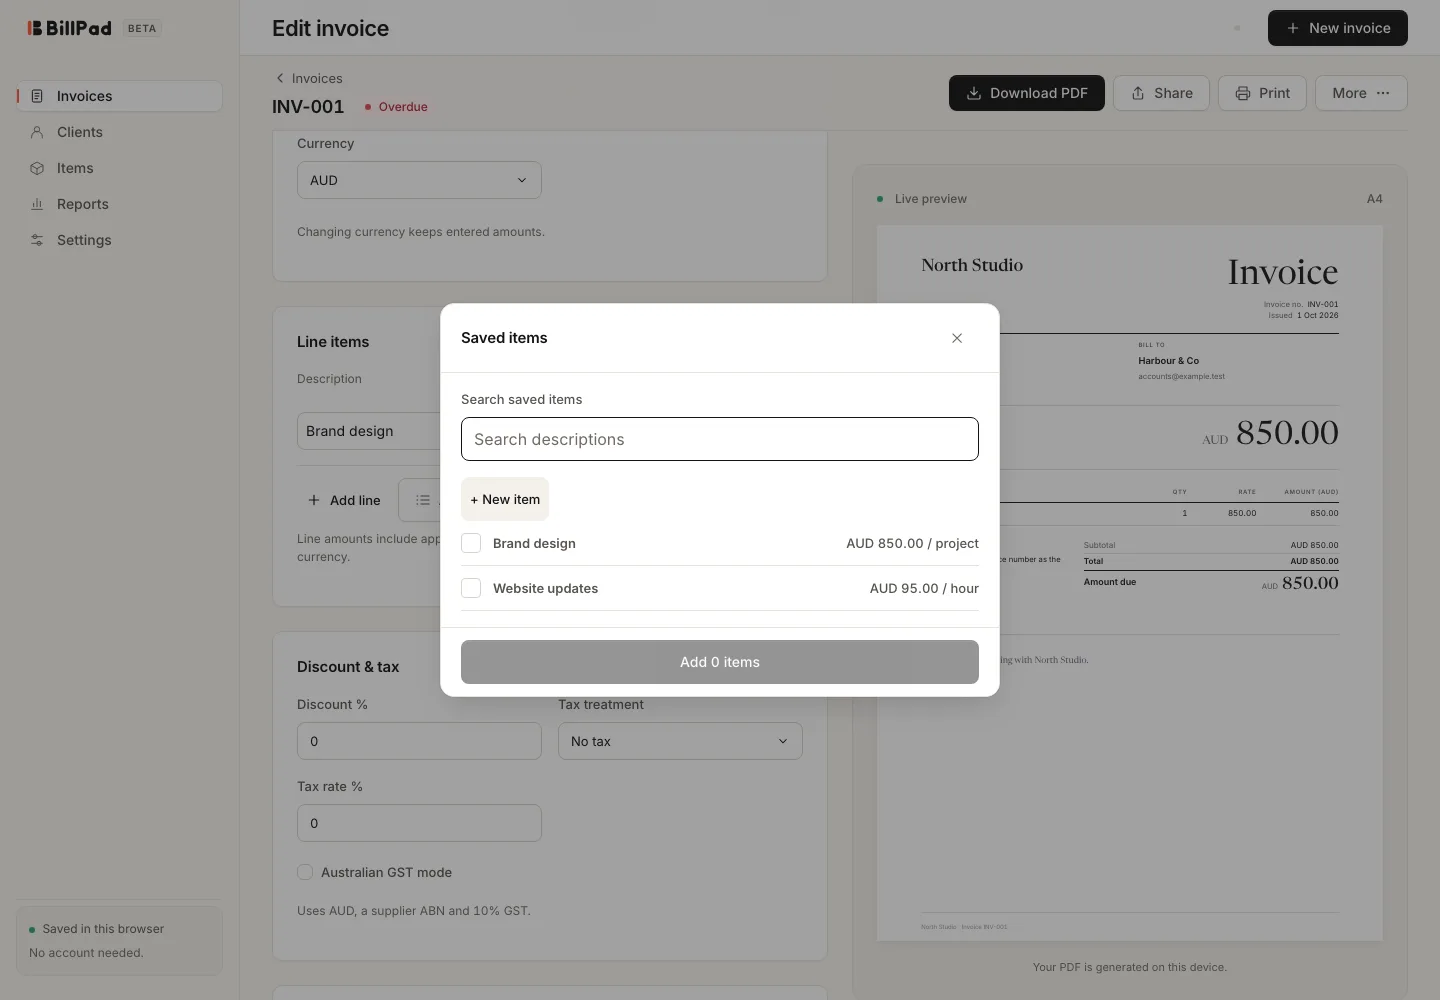Click the Saved in this browser notice
The image size is (1440, 1000).
click(x=119, y=940)
